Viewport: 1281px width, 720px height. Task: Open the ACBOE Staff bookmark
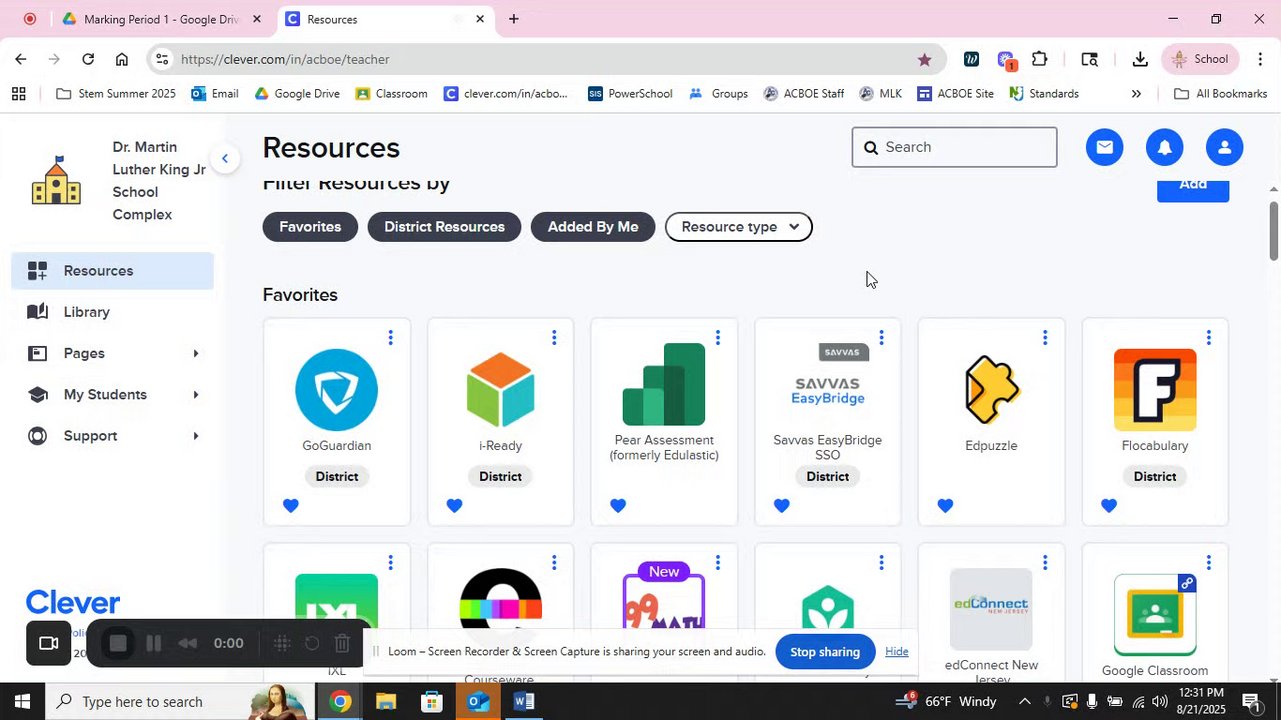(804, 94)
